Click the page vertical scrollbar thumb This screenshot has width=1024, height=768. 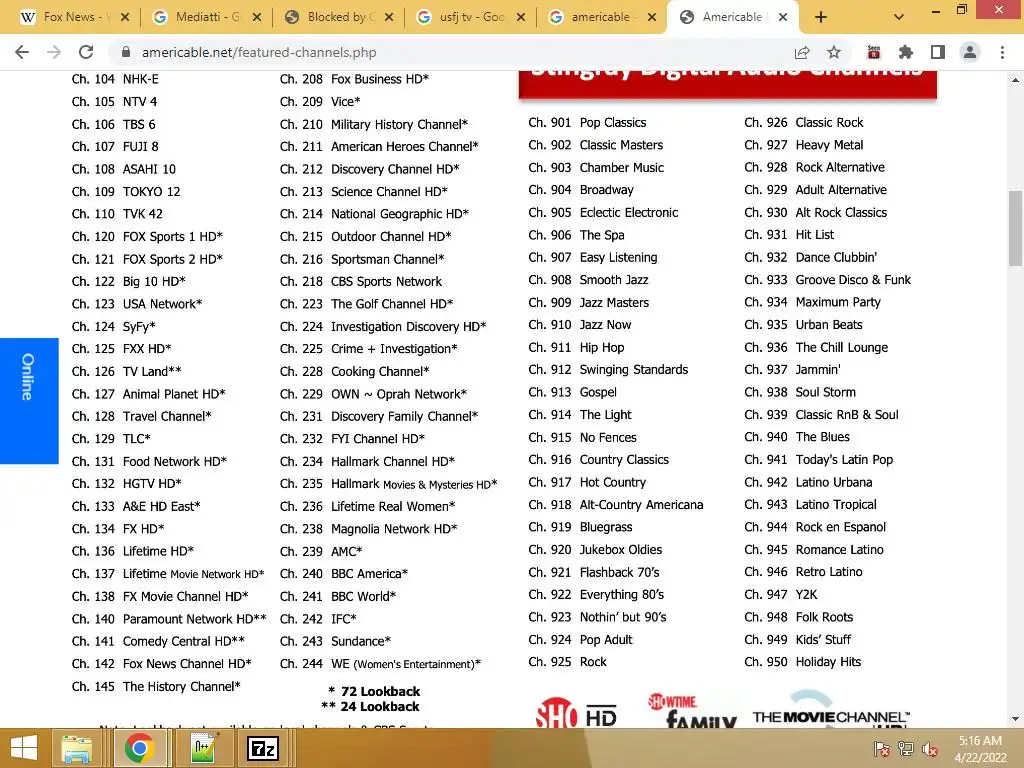pyautogui.click(x=1015, y=229)
